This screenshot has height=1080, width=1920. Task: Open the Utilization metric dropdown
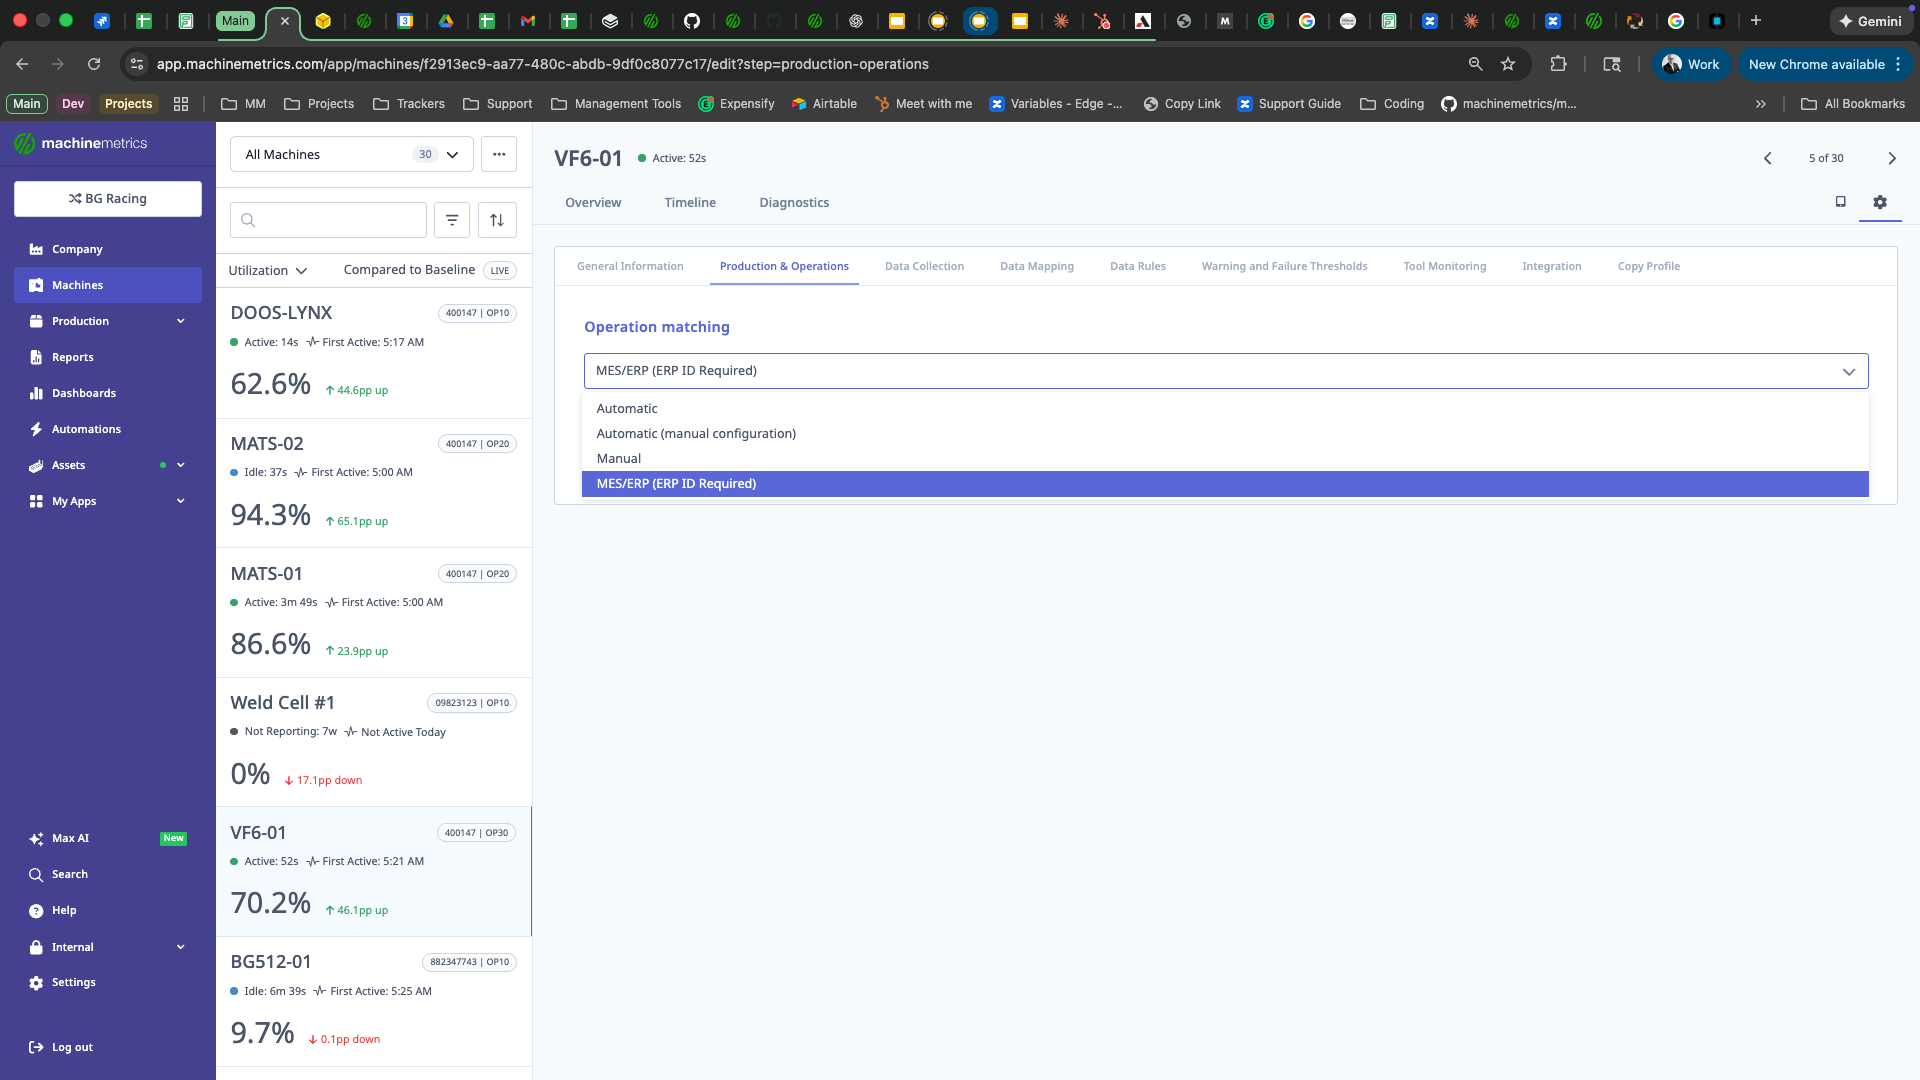[x=267, y=270]
